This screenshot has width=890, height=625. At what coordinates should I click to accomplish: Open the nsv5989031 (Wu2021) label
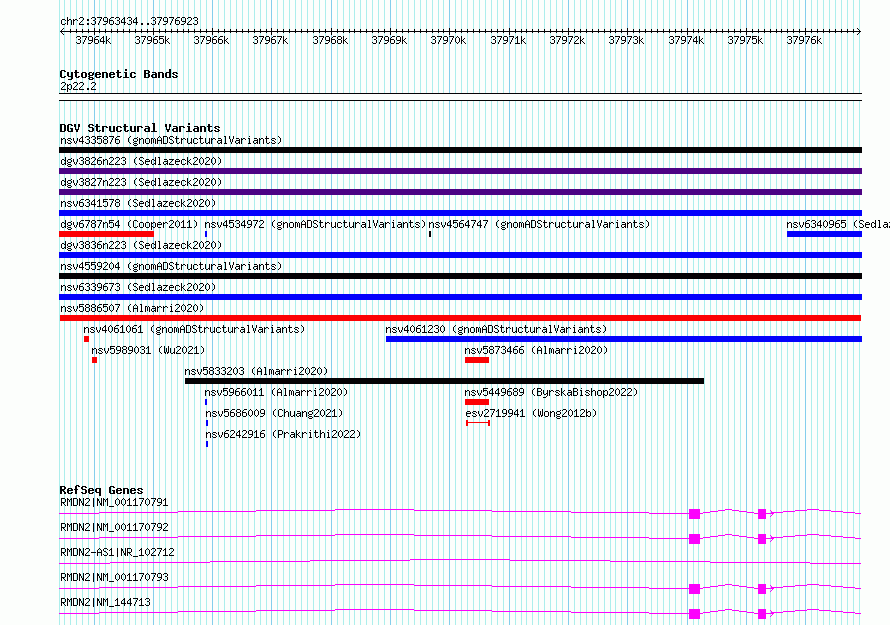[148, 350]
